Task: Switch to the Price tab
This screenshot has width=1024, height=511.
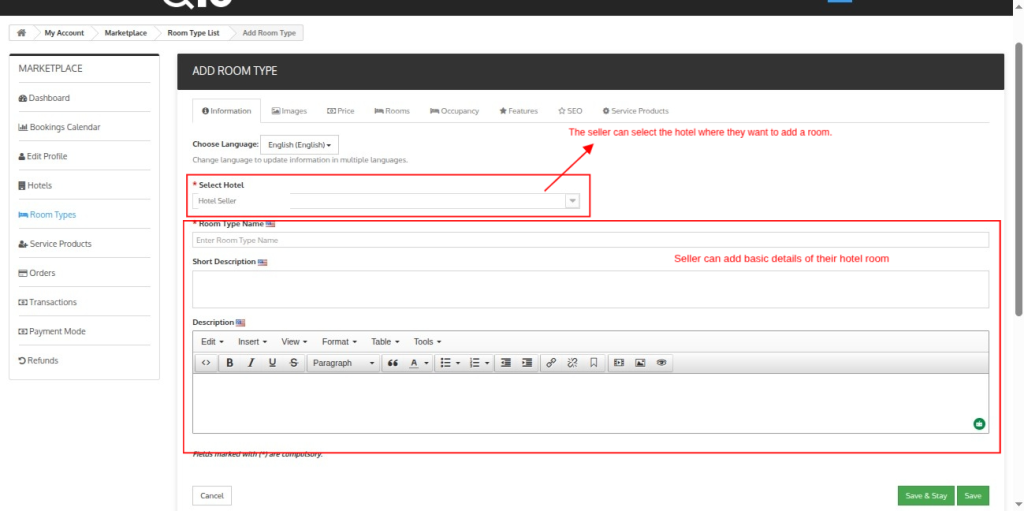Action: tap(341, 111)
